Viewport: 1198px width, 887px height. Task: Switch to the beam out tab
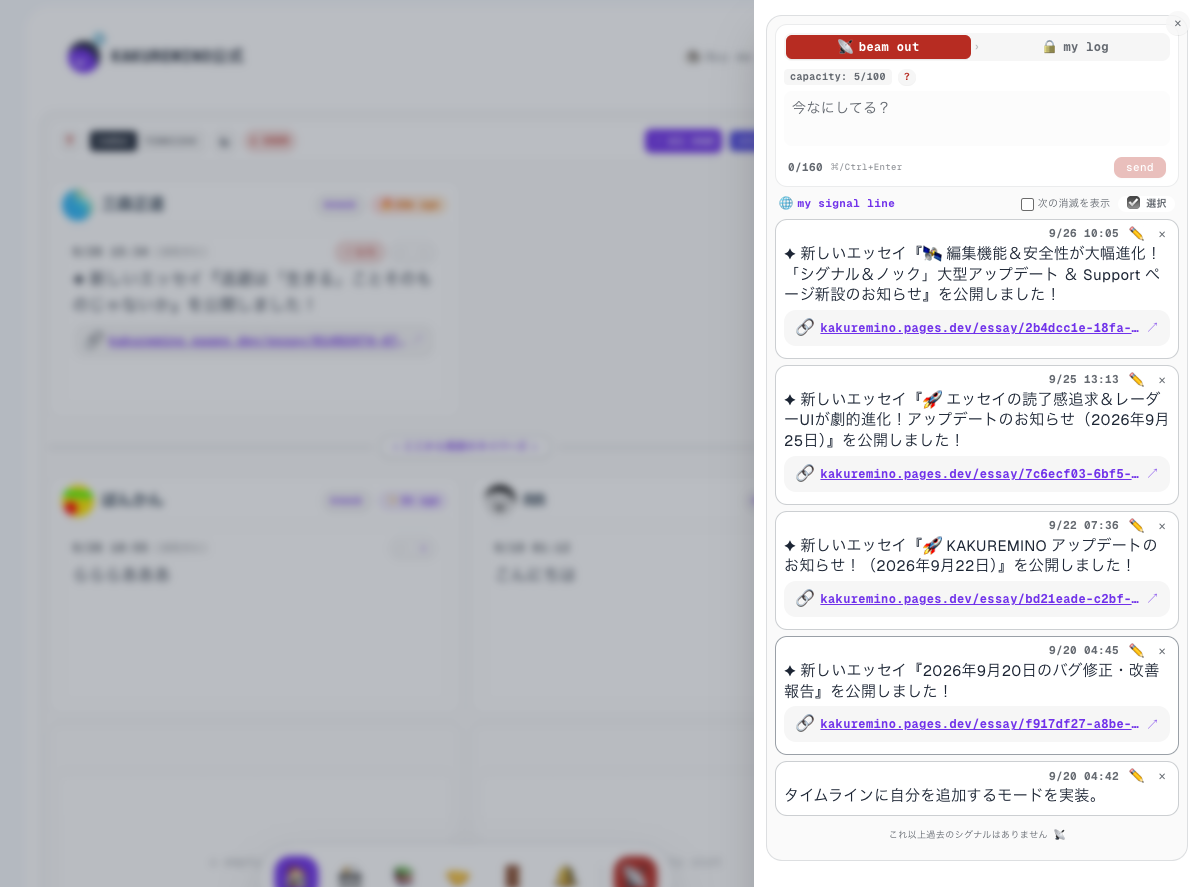[x=878, y=47]
